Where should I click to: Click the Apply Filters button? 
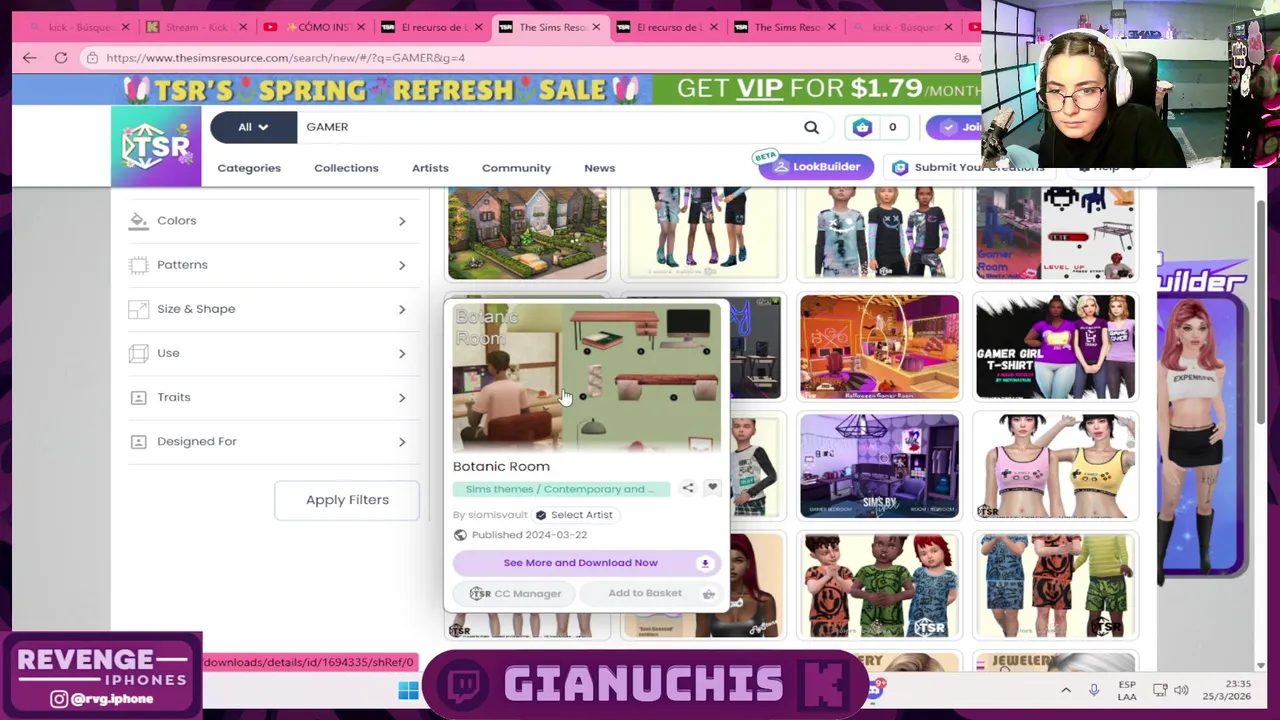coord(347,500)
